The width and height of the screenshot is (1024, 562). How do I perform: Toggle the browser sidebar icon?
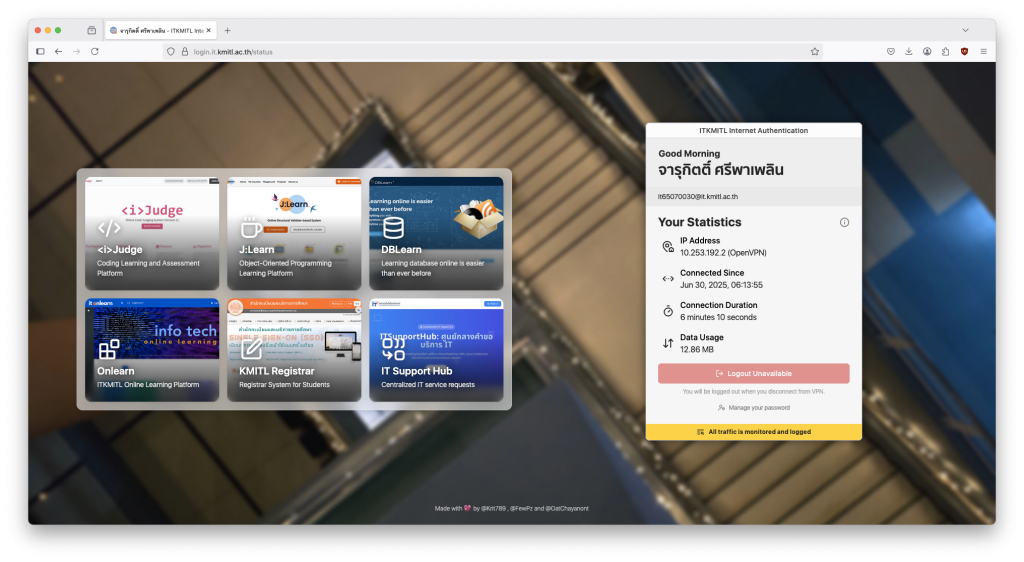click(40, 52)
